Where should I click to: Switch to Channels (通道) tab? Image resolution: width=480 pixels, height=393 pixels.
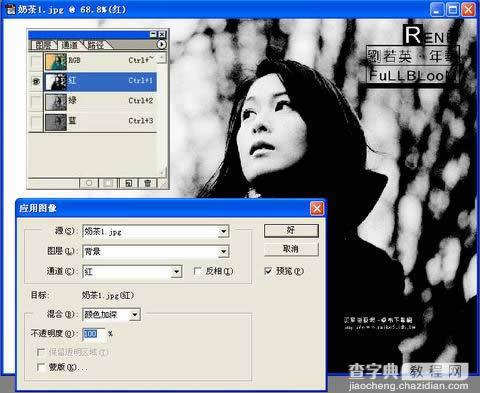69,45
